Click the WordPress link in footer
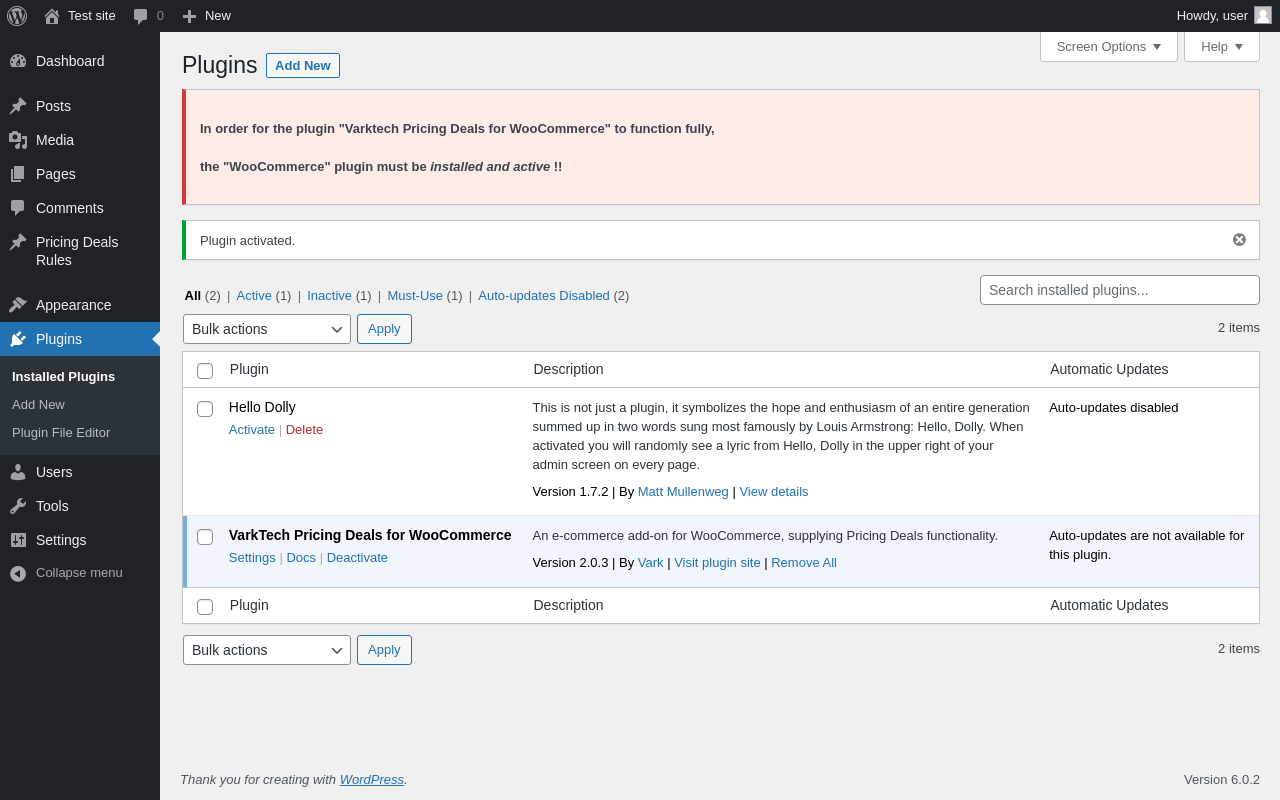1280x800 pixels. [x=372, y=780]
